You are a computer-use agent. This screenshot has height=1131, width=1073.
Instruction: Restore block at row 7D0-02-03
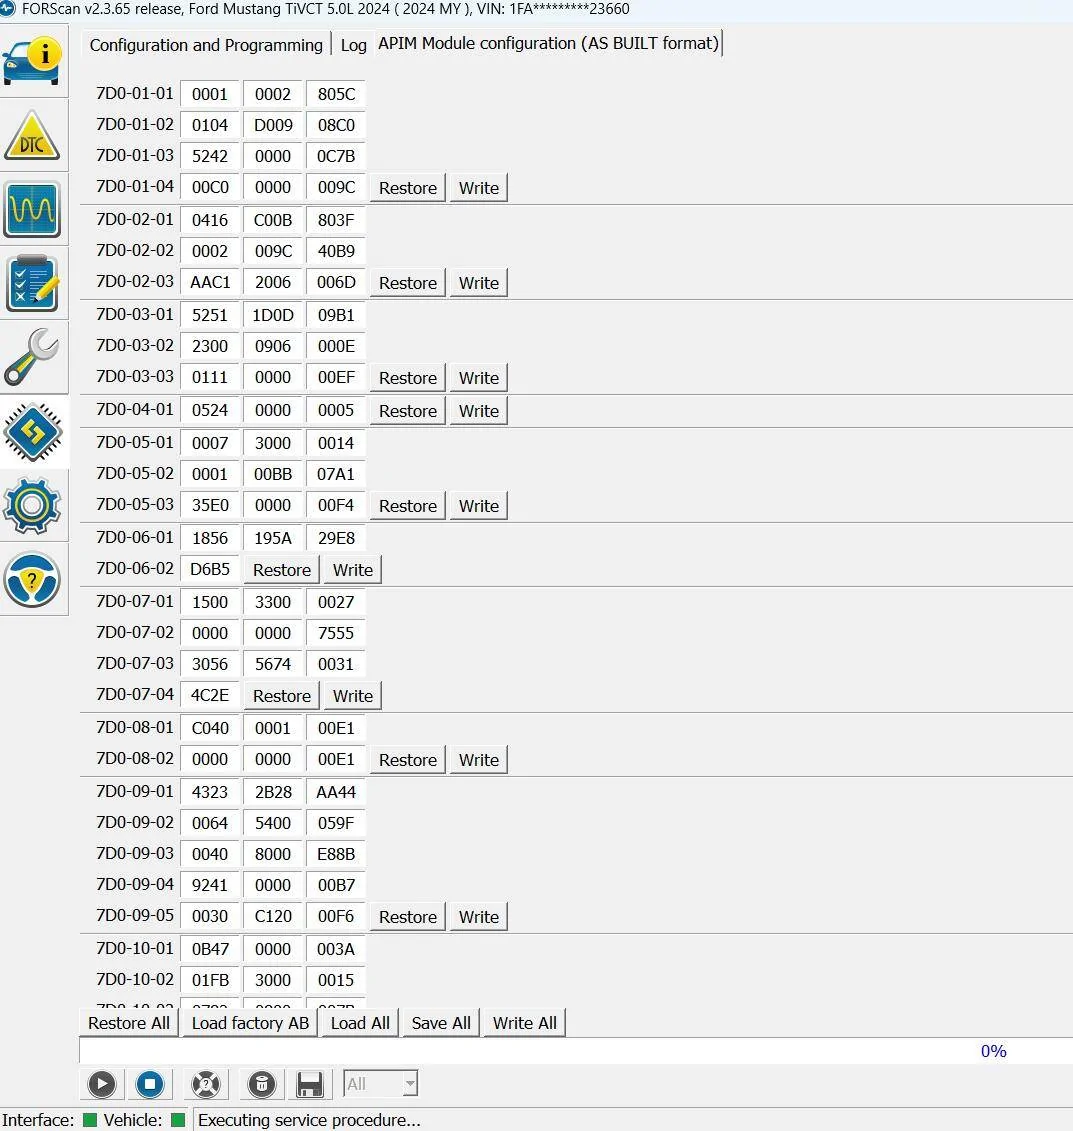(x=407, y=283)
